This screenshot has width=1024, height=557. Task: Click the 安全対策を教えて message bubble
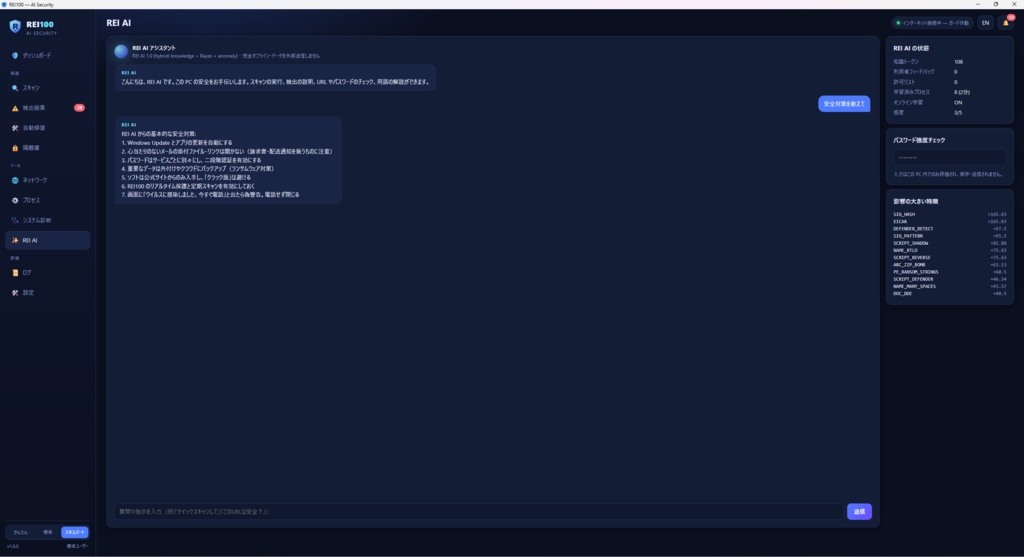coord(844,104)
